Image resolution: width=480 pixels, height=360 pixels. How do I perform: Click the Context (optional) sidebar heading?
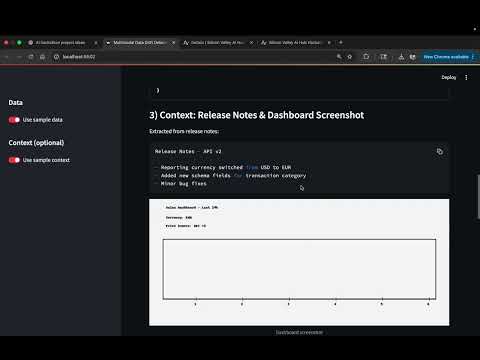(36, 143)
